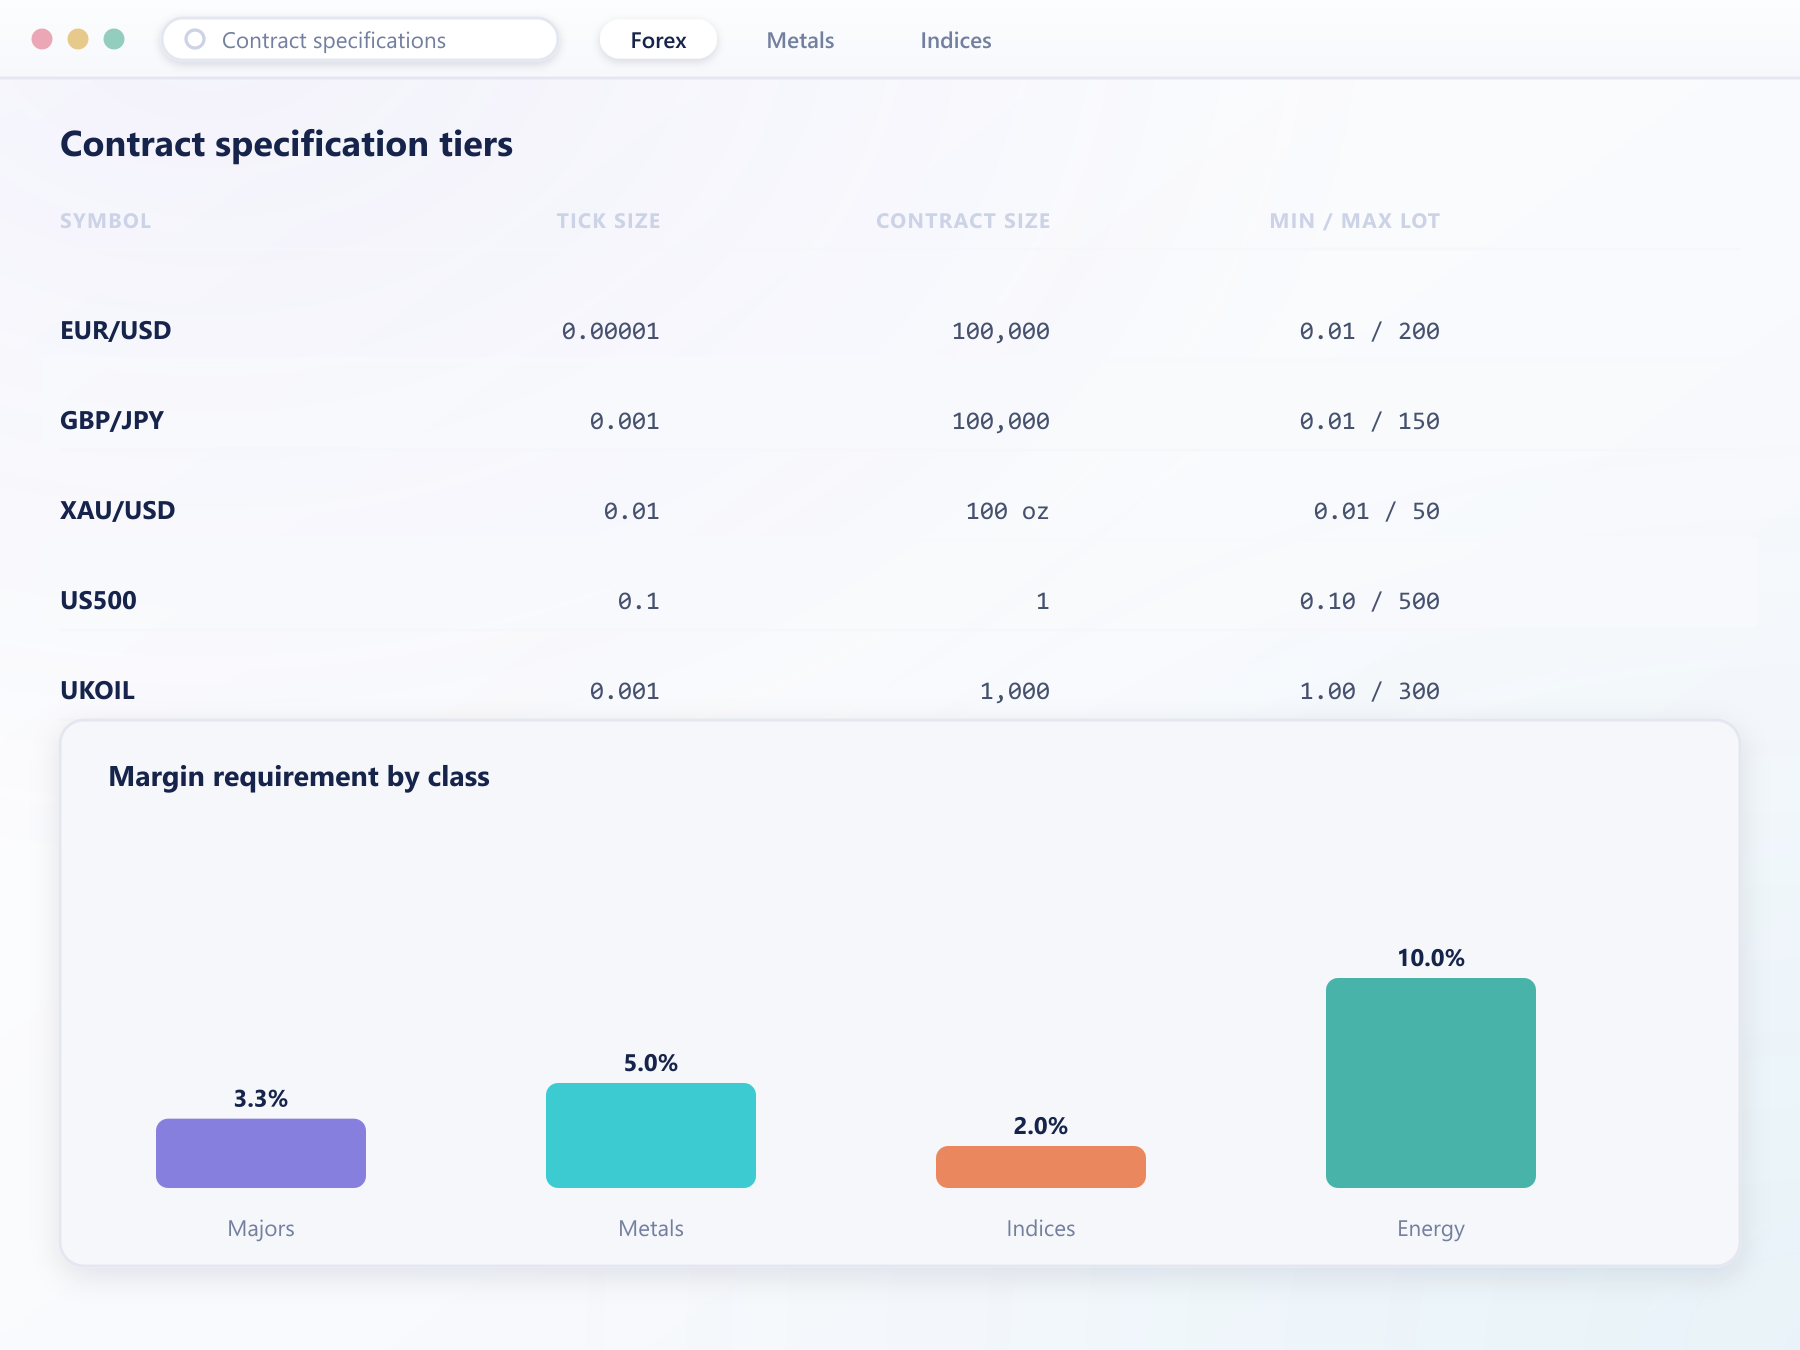Click the purple Majors margin bar
The height and width of the screenshot is (1350, 1800).
point(261,1153)
